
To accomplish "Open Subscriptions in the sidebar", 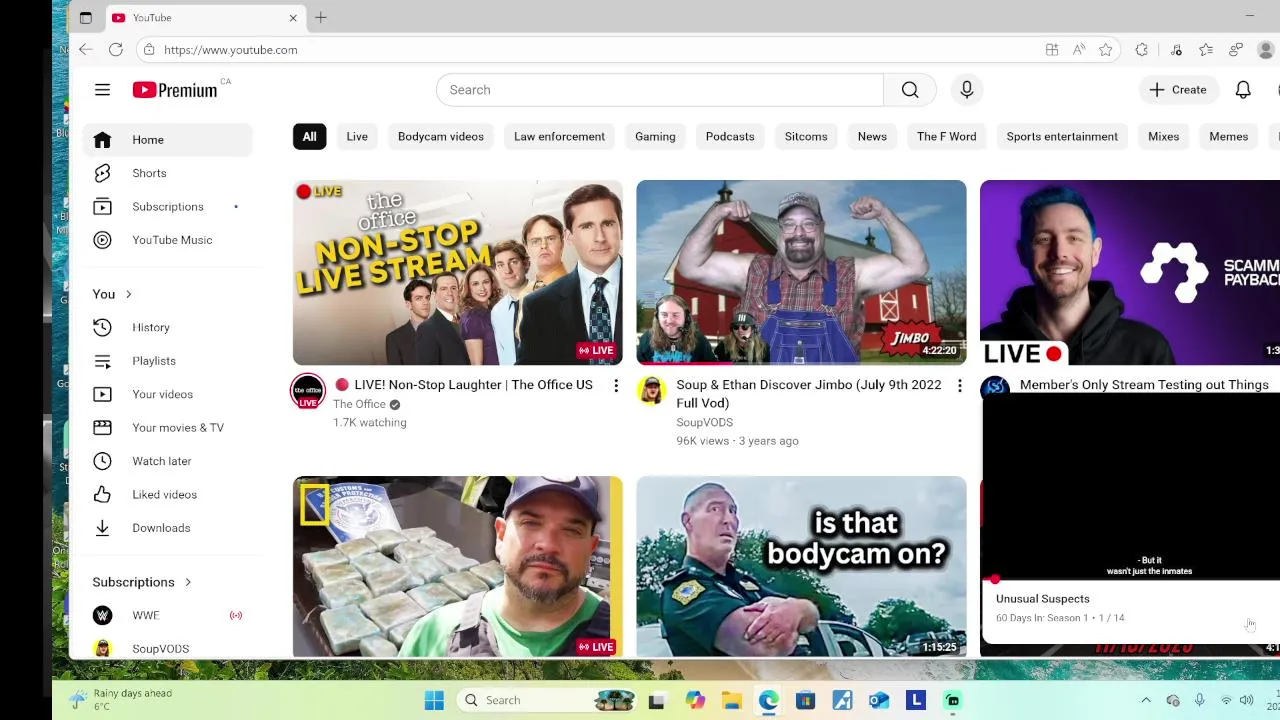I will click(x=167, y=207).
